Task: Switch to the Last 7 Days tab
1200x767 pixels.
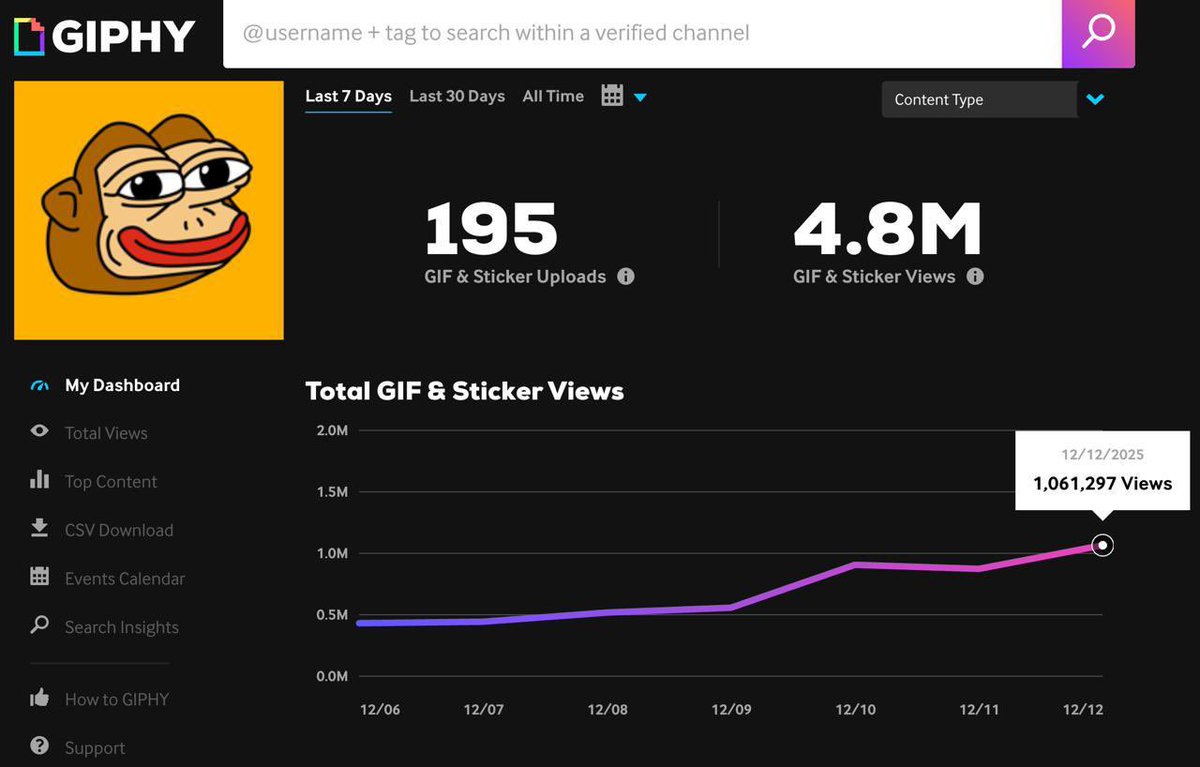Action: point(348,96)
